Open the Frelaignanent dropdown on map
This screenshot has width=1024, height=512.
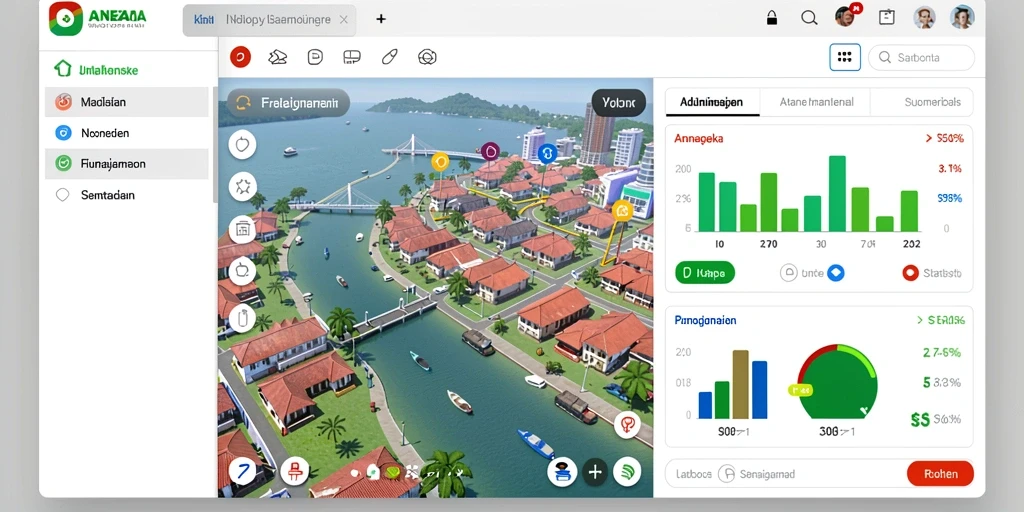point(288,103)
